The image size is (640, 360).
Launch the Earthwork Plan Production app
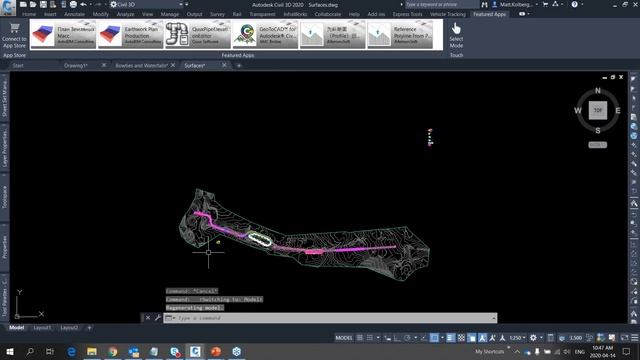(131, 35)
